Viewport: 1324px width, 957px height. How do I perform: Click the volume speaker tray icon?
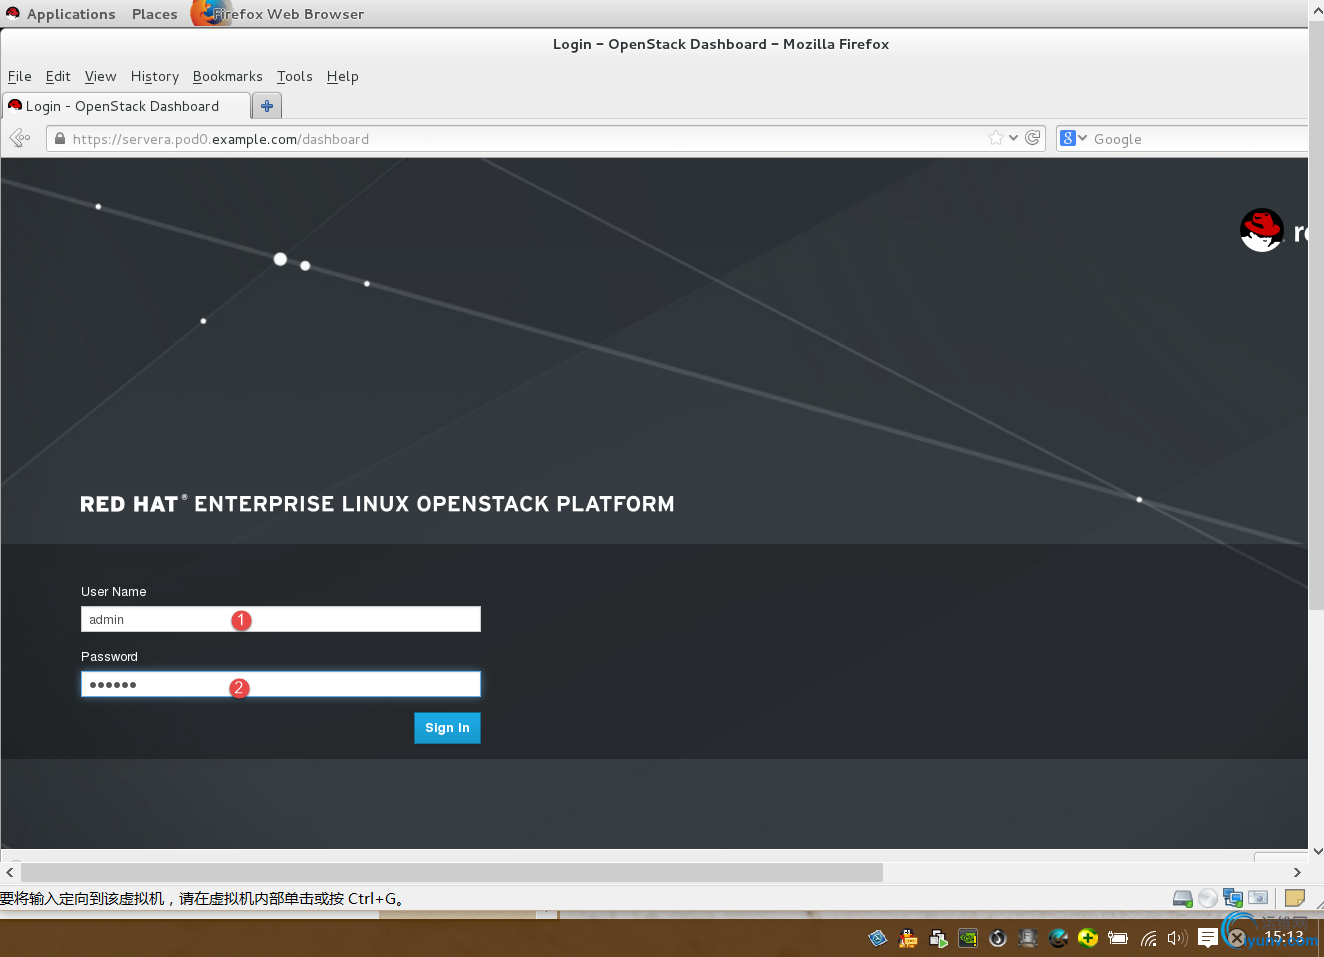click(1177, 938)
